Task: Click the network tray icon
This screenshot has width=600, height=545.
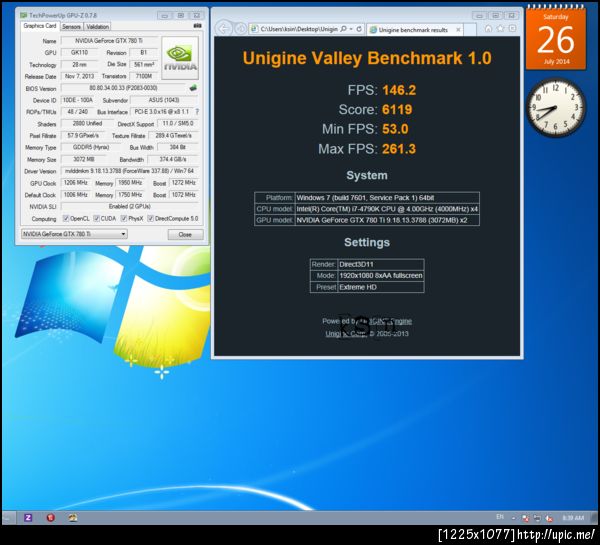Action: pyautogui.click(x=537, y=518)
